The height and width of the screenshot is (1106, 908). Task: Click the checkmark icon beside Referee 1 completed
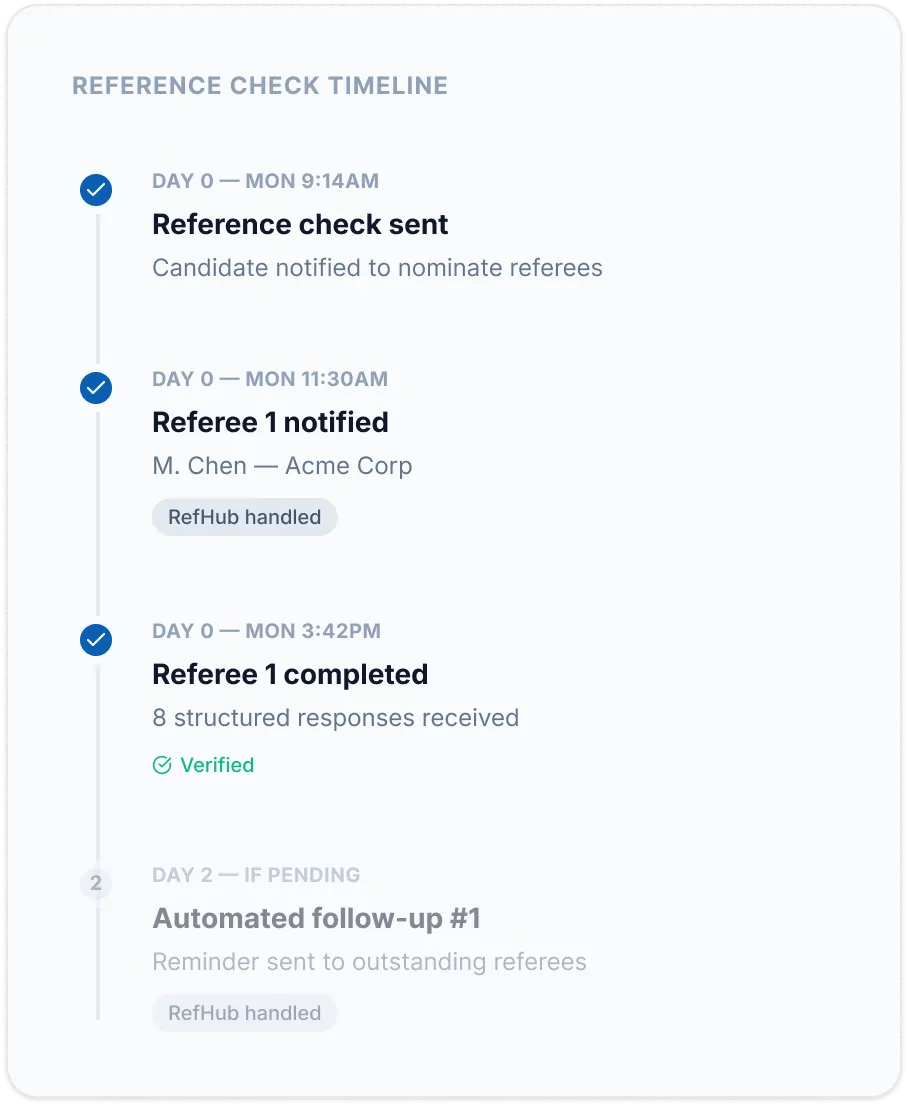tap(96, 640)
